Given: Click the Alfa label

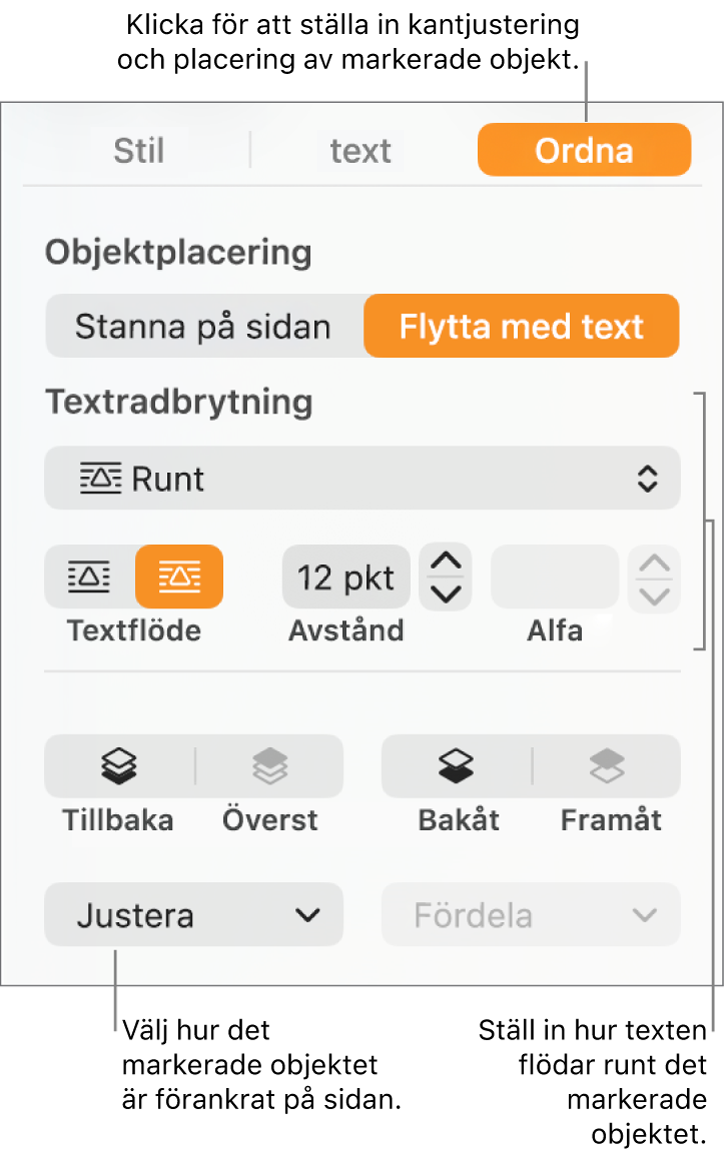Looking at the screenshot, I should tap(554, 631).
